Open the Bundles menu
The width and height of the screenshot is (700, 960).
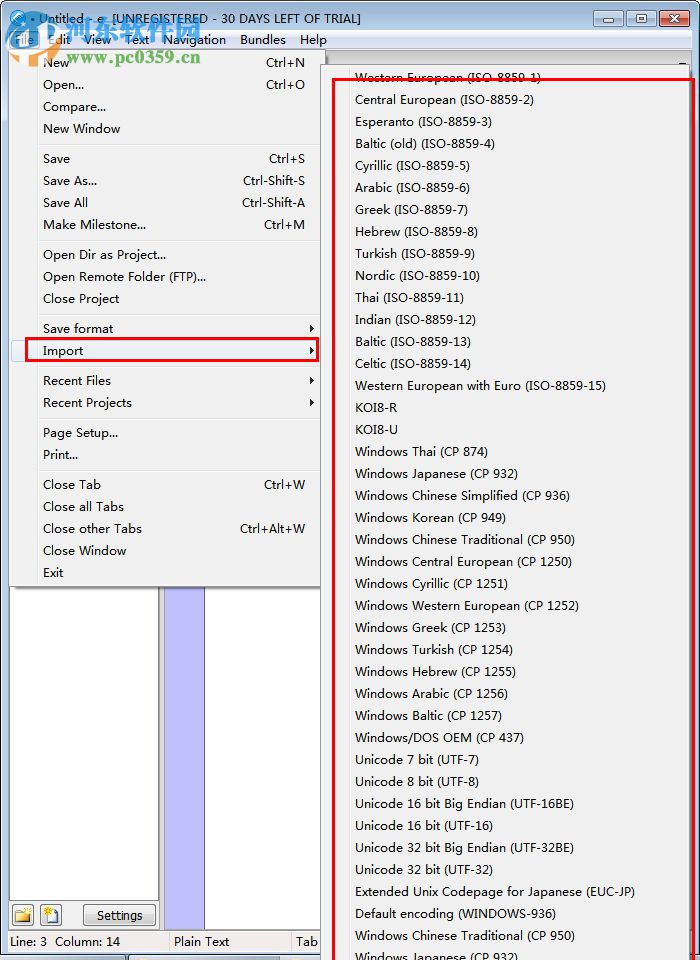(x=263, y=40)
